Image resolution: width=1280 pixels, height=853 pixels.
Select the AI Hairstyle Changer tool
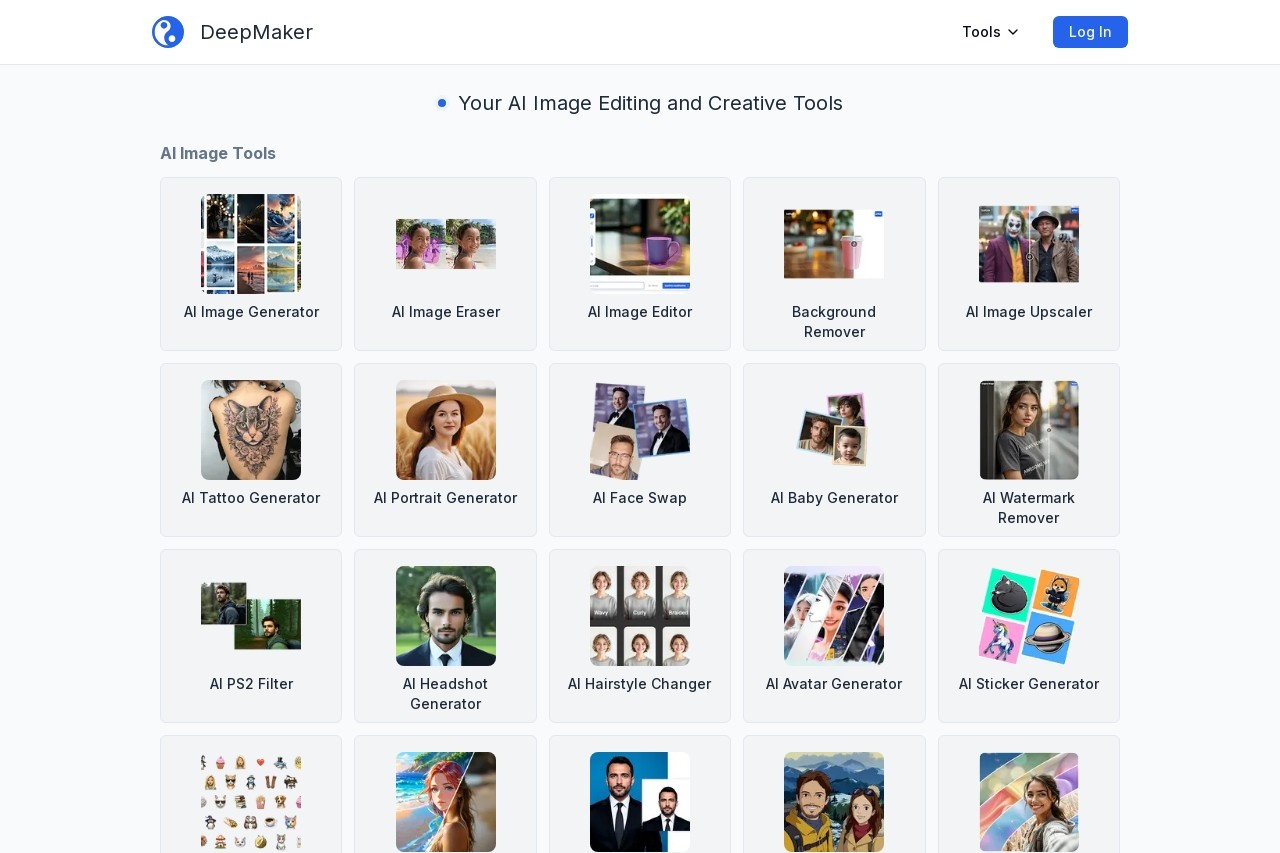coord(640,636)
